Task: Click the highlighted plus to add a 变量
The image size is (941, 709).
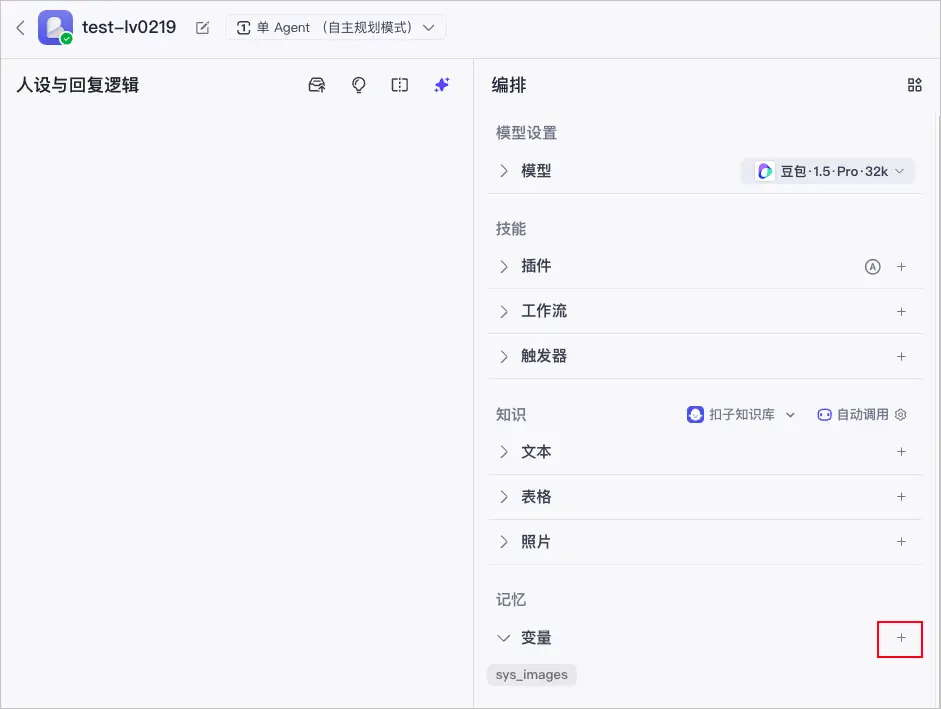Action: pyautogui.click(x=899, y=638)
